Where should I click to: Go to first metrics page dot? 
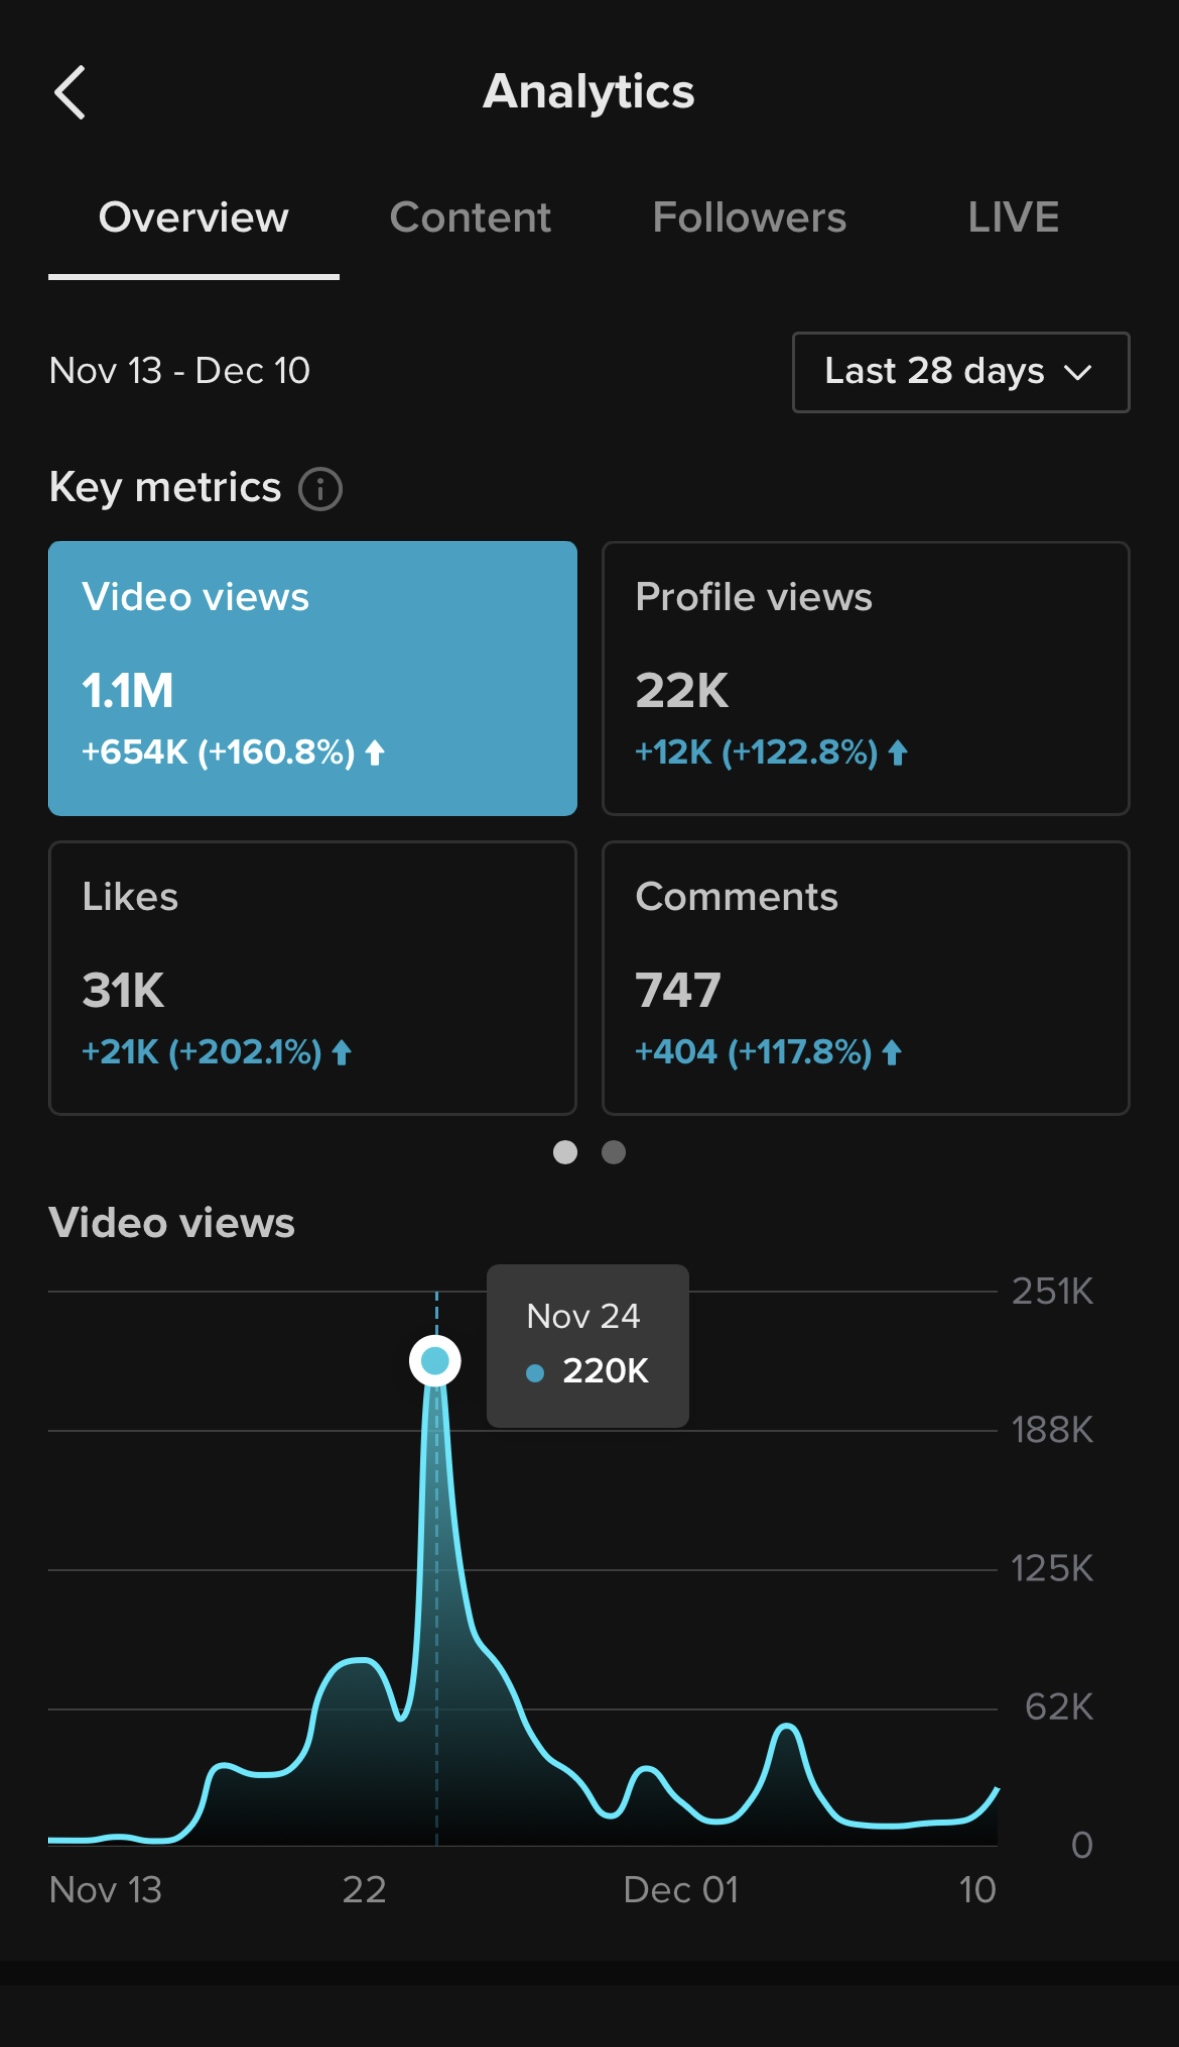[565, 1152]
